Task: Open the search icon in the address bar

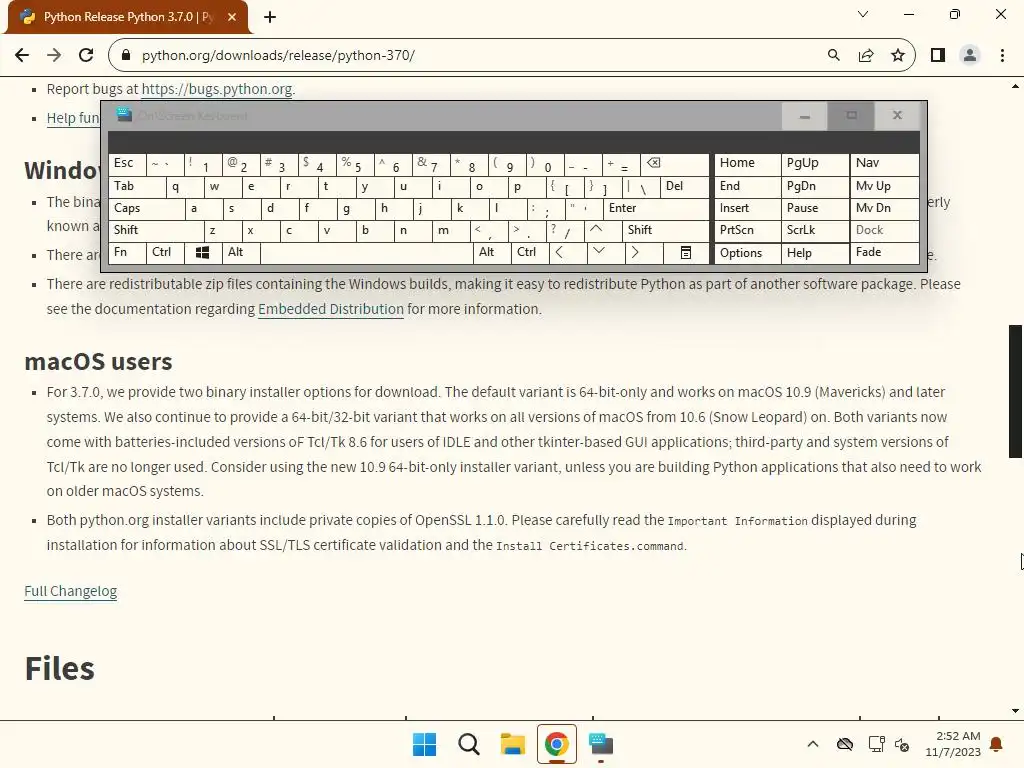Action: point(834,55)
